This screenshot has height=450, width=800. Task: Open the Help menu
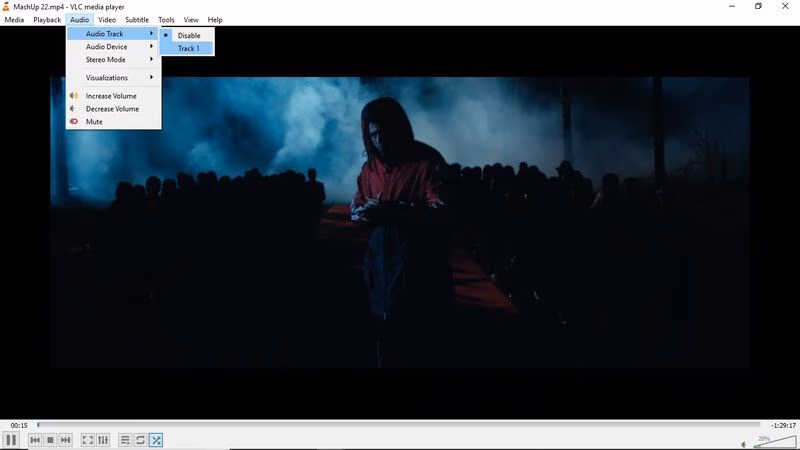215,20
